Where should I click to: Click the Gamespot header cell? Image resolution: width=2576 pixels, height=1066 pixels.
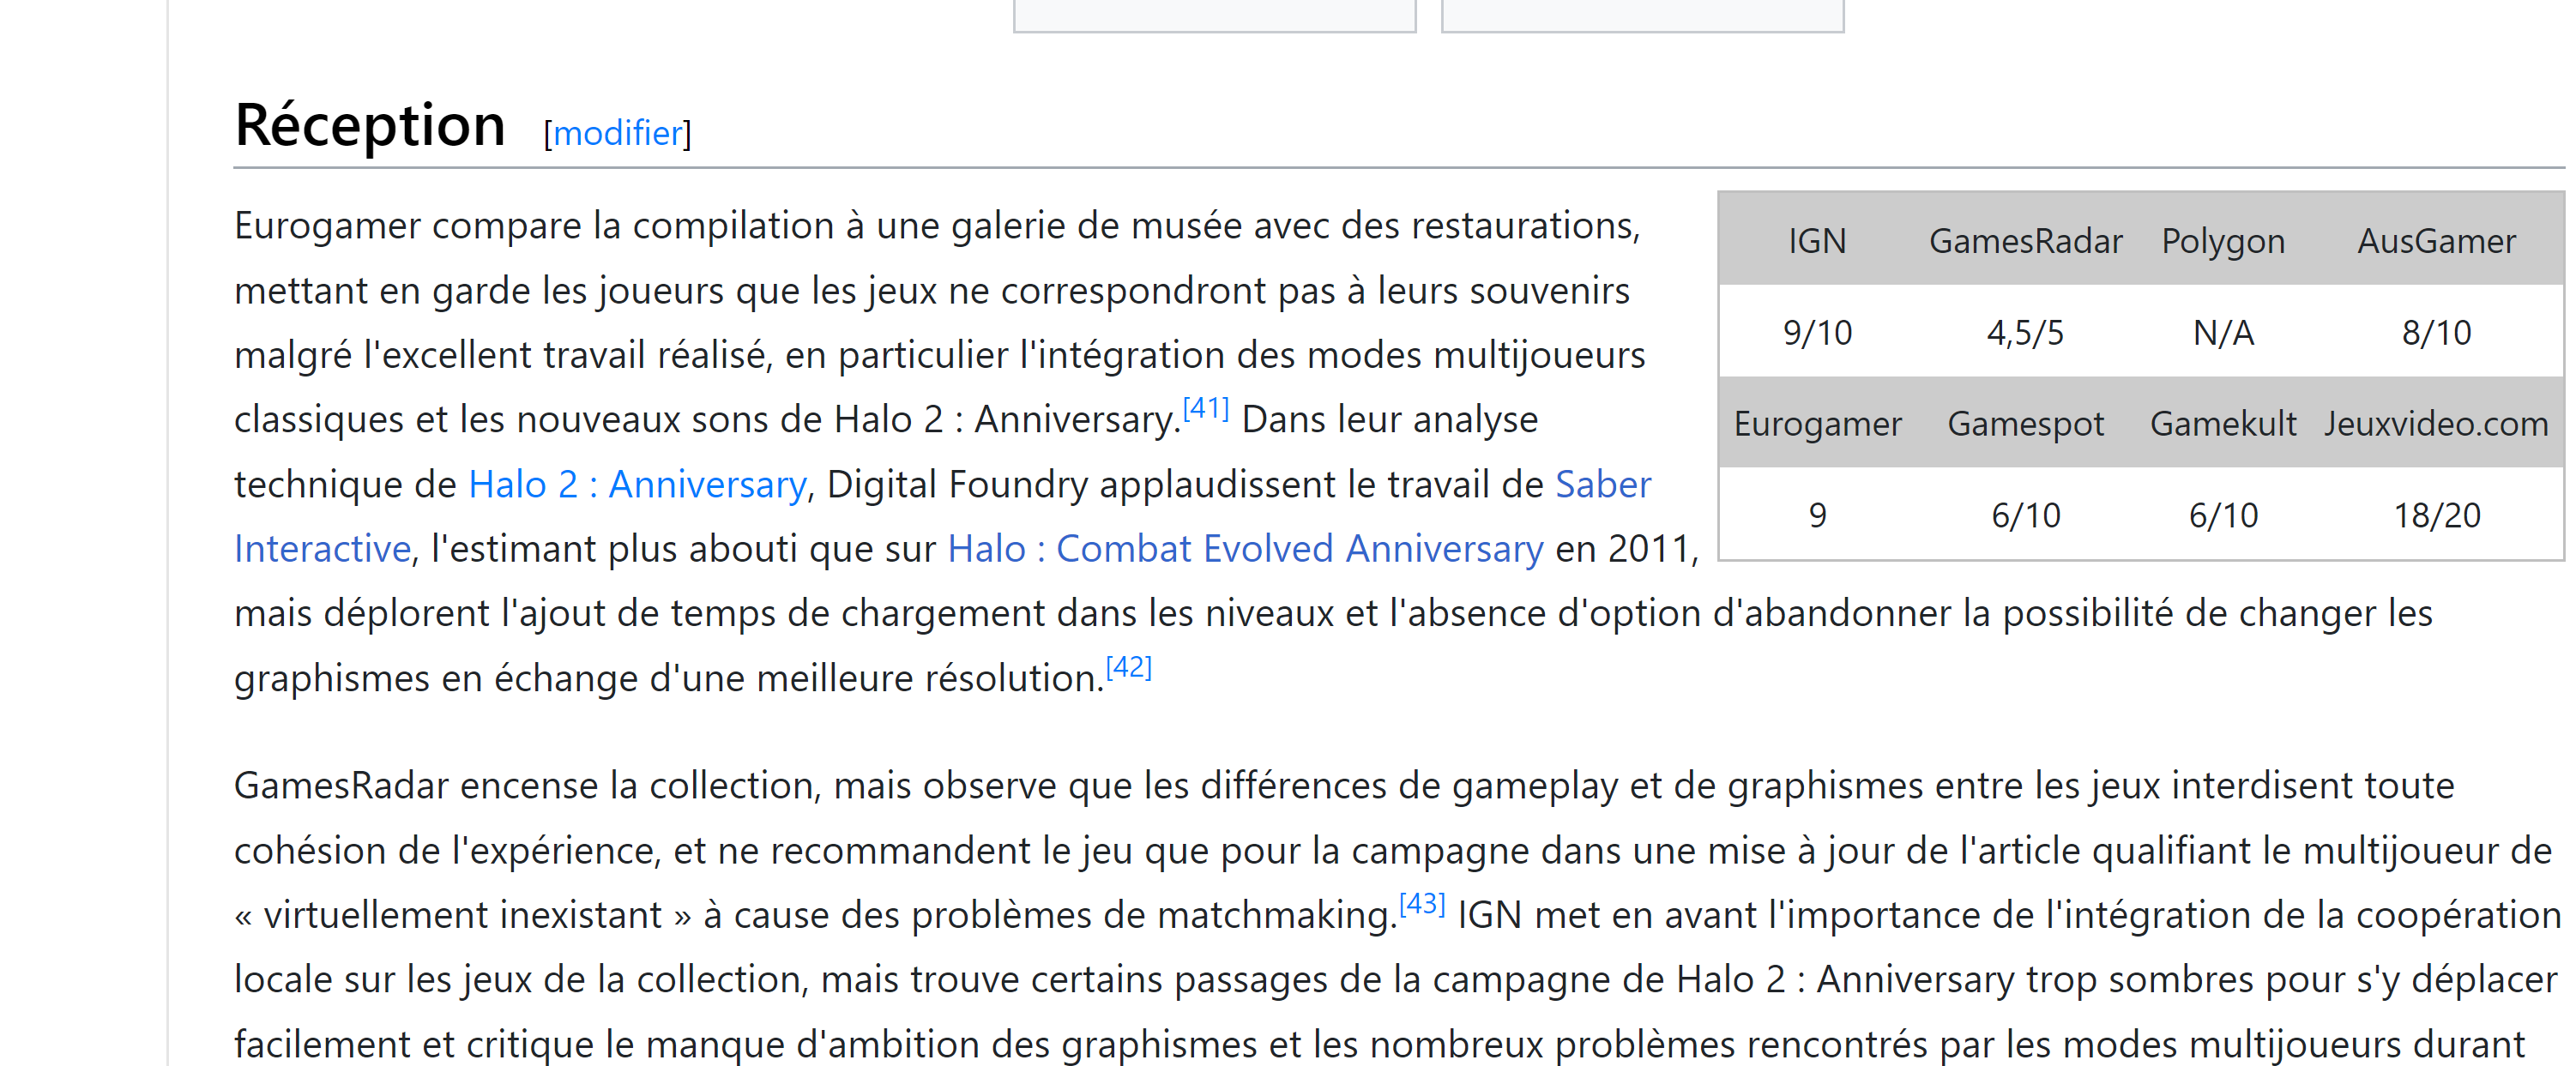[2025, 424]
